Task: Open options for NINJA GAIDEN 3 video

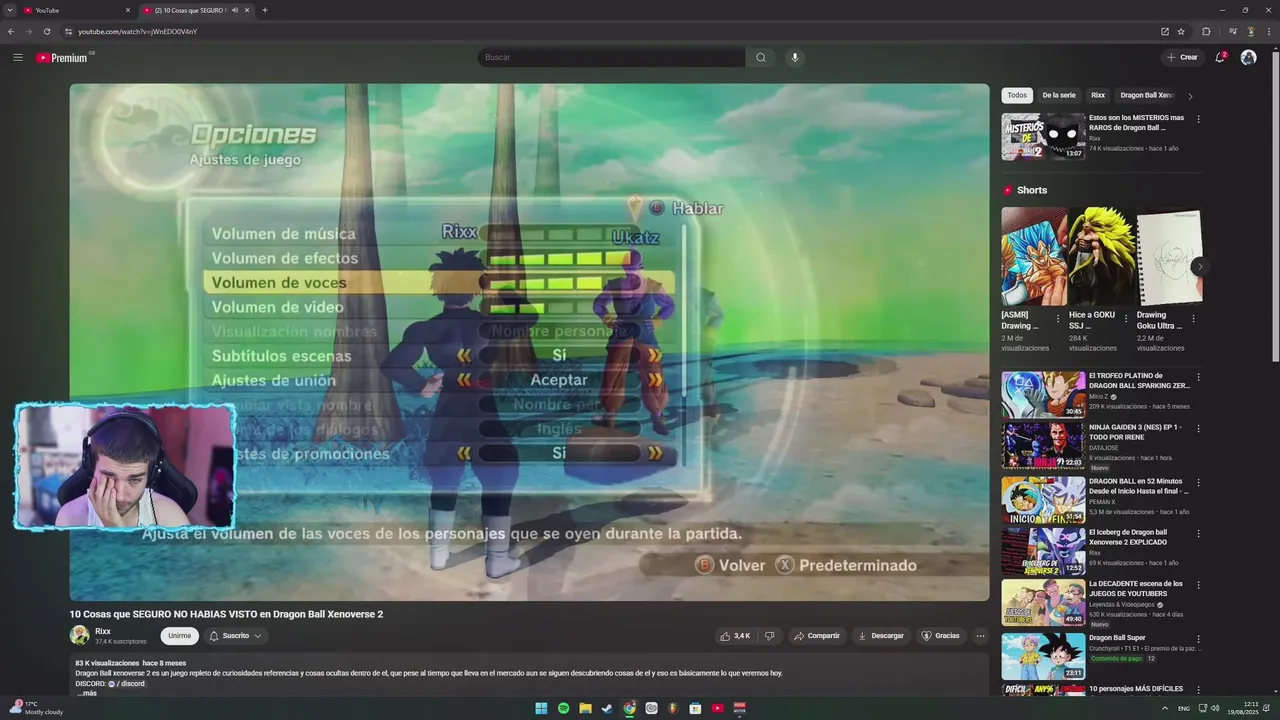Action: 1198,428
